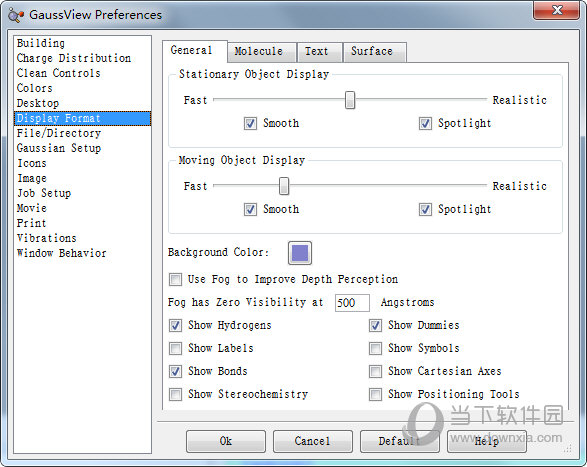Enable Show Cartesian Axes

coord(375,372)
